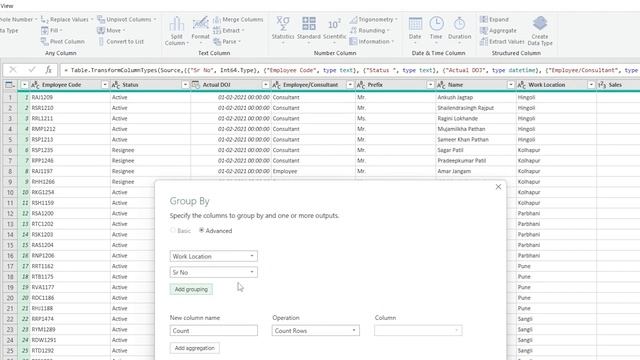The image size is (640, 360).
Task: Click Unpivot Columns
Action: (x=127, y=20)
